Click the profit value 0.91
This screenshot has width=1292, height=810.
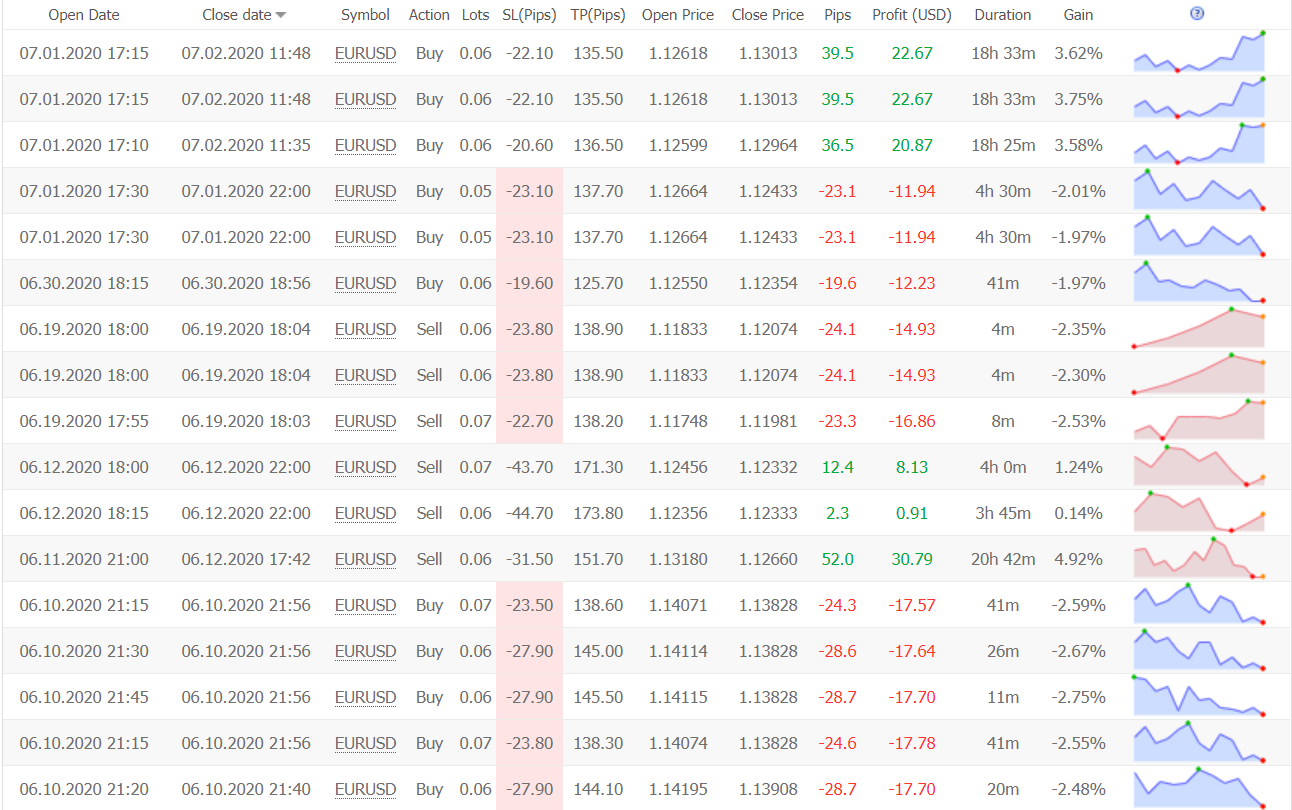click(912, 513)
